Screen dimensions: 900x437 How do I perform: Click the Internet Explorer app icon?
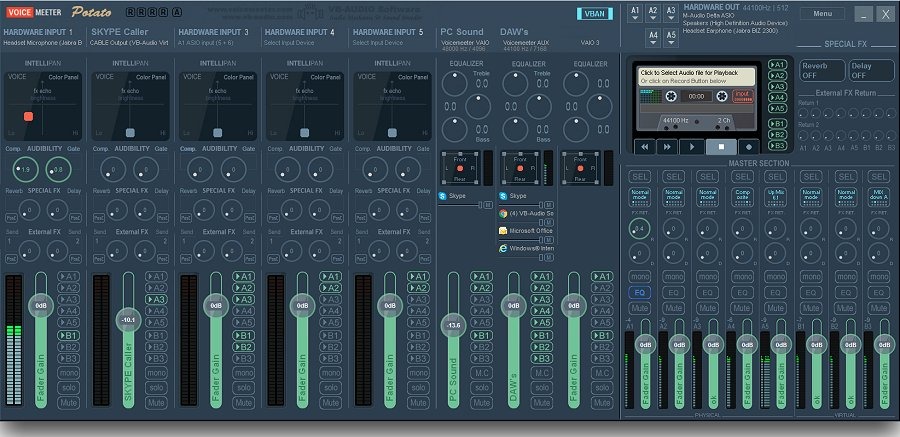(x=503, y=248)
